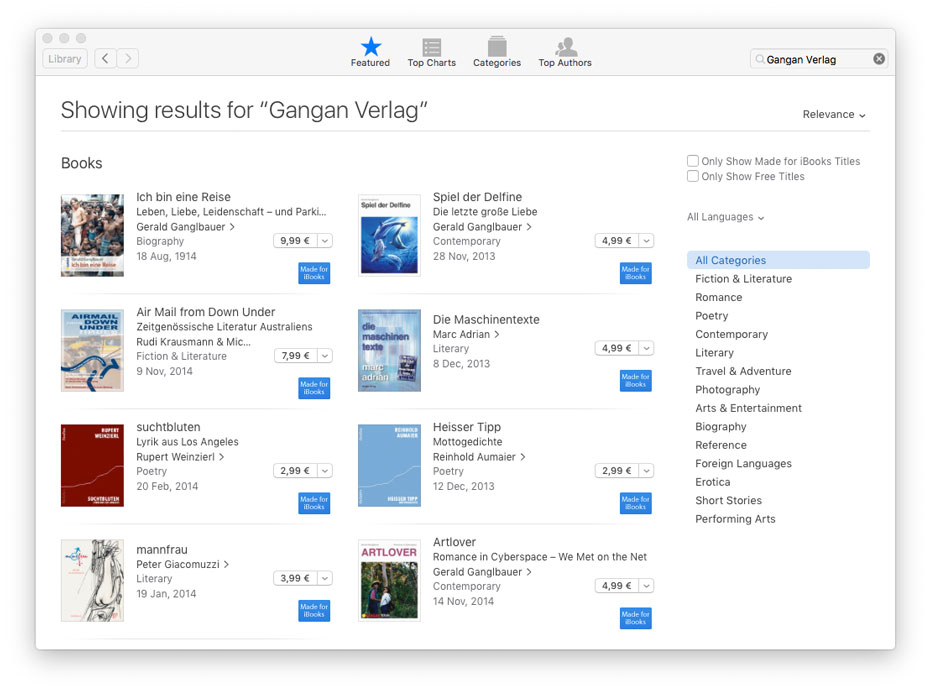Open the All Languages dropdown

[x=725, y=217]
